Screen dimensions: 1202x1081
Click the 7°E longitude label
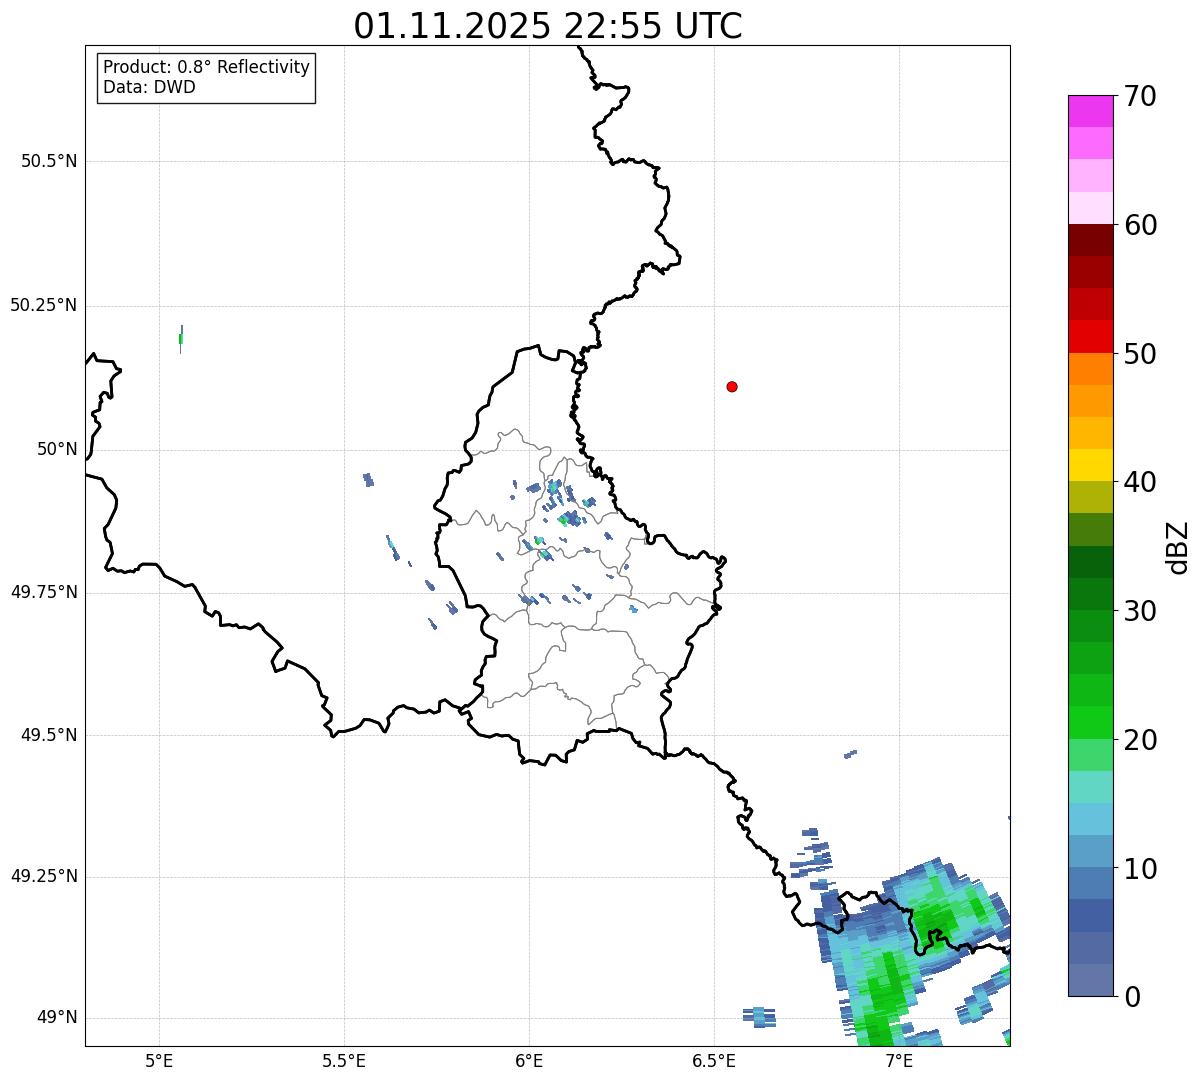(899, 1060)
